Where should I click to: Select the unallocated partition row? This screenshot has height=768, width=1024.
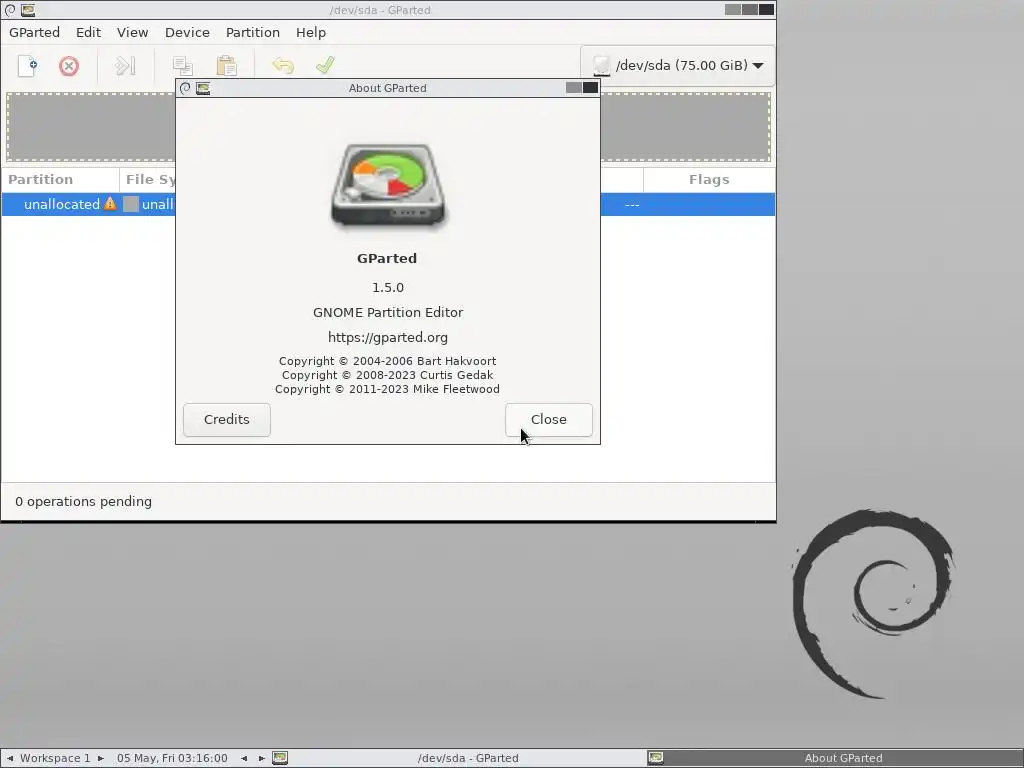point(388,204)
